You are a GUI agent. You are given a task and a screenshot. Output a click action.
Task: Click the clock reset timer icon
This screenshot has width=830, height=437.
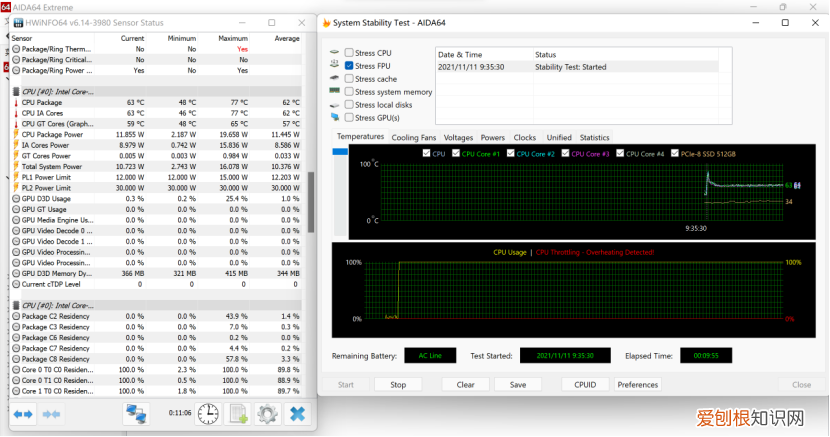point(207,414)
